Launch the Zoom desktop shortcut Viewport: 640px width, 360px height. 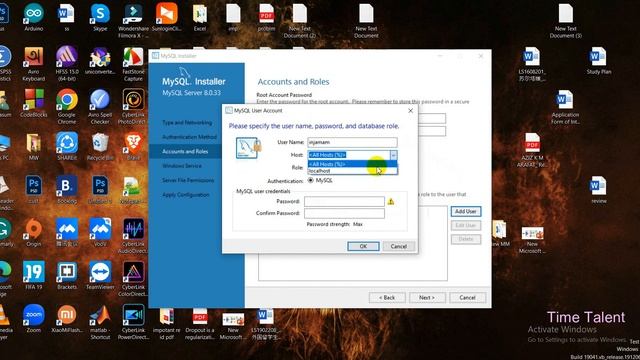point(33,318)
